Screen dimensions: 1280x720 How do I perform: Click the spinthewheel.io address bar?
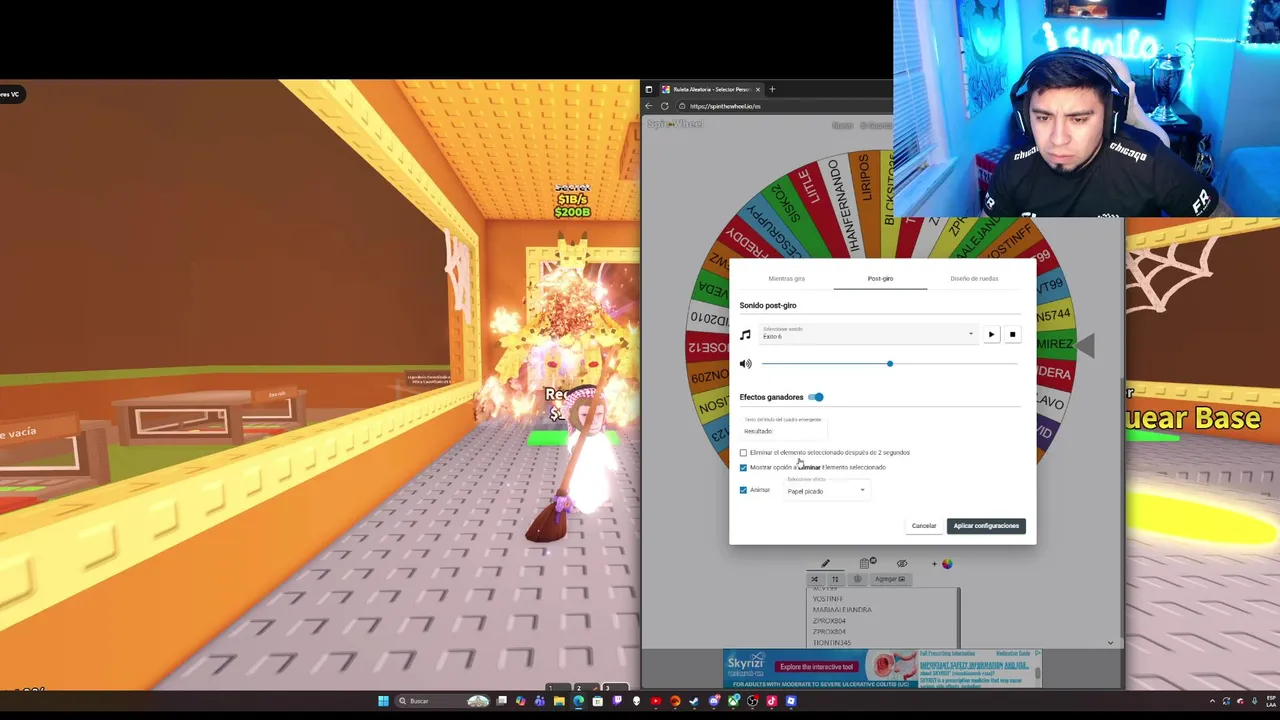[786, 106]
